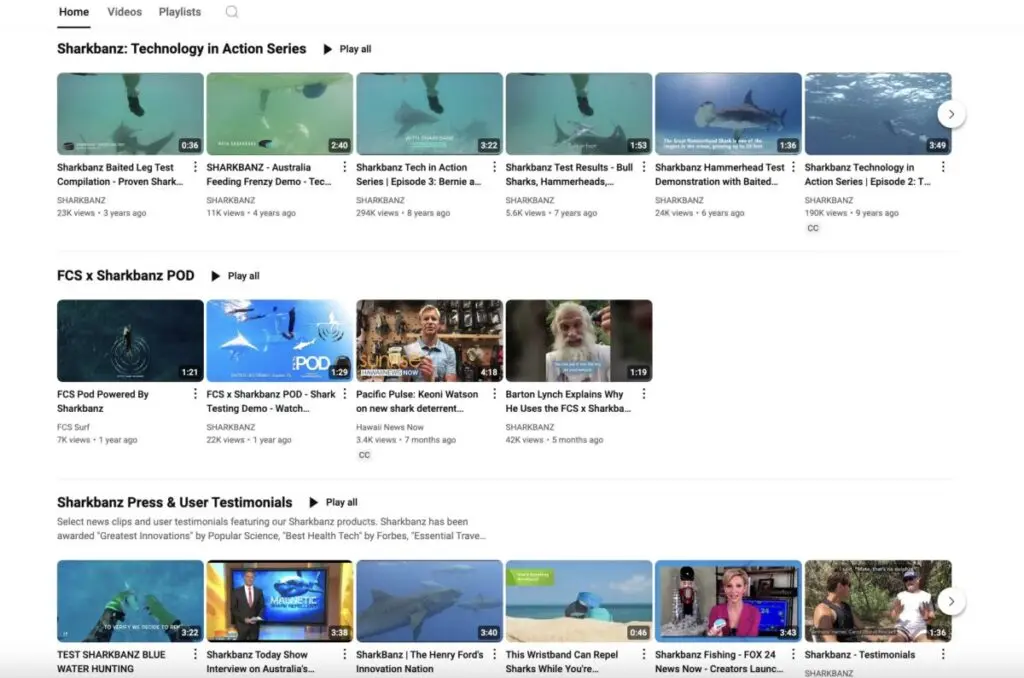This screenshot has width=1024, height=678.
Task: Play all Press & User Testimonials videos
Action: tap(333, 502)
